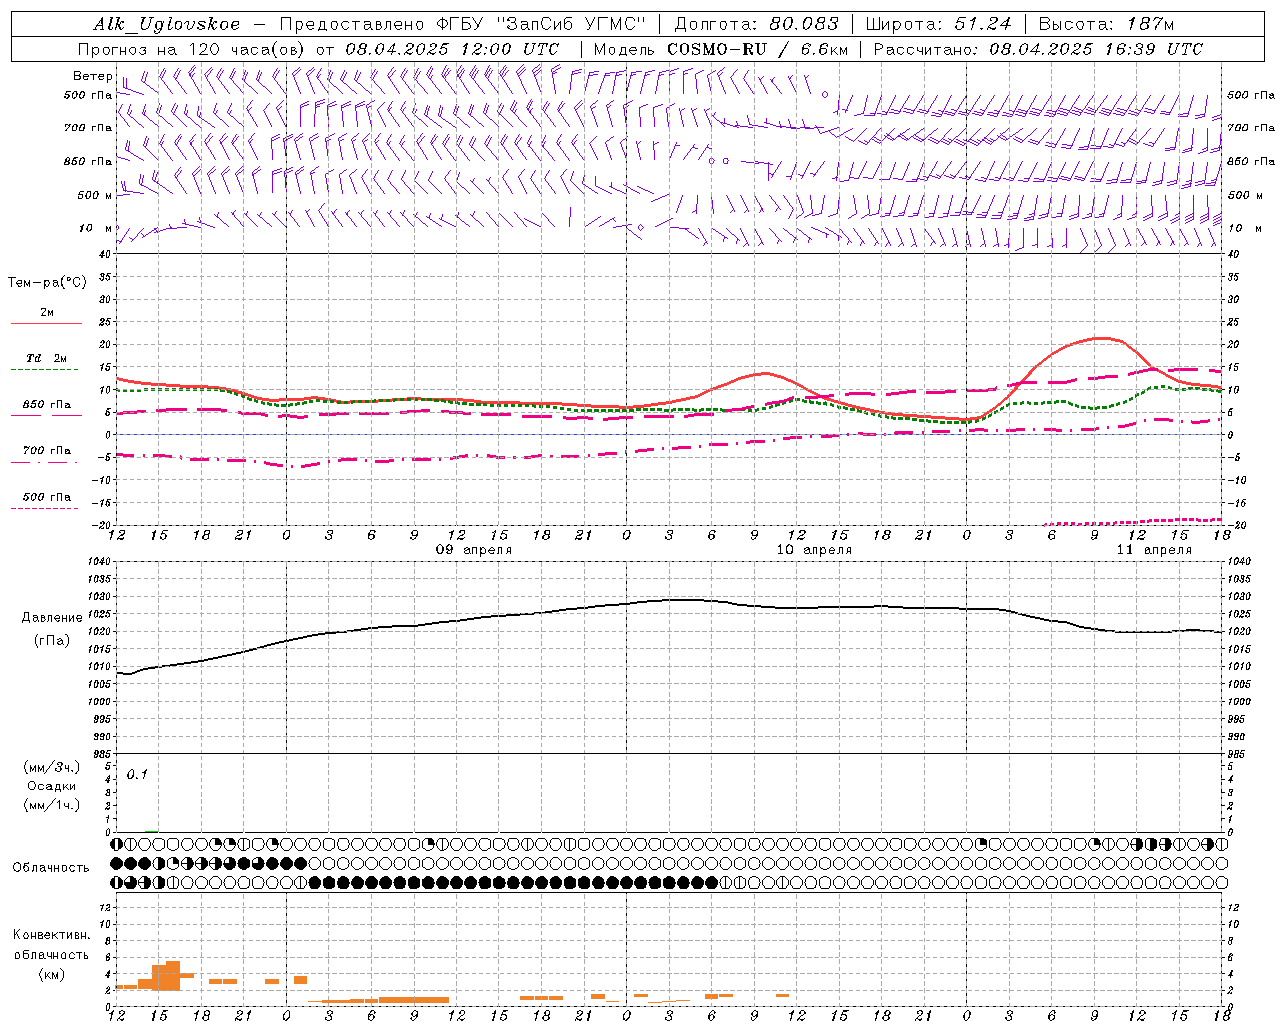
Task: Click the date label 11 апреля
Action: [1155, 550]
